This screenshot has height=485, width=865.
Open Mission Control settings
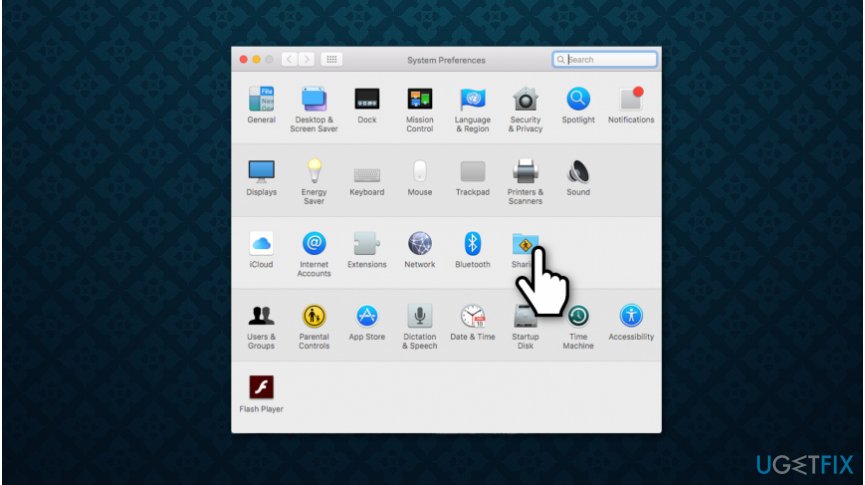[420, 99]
